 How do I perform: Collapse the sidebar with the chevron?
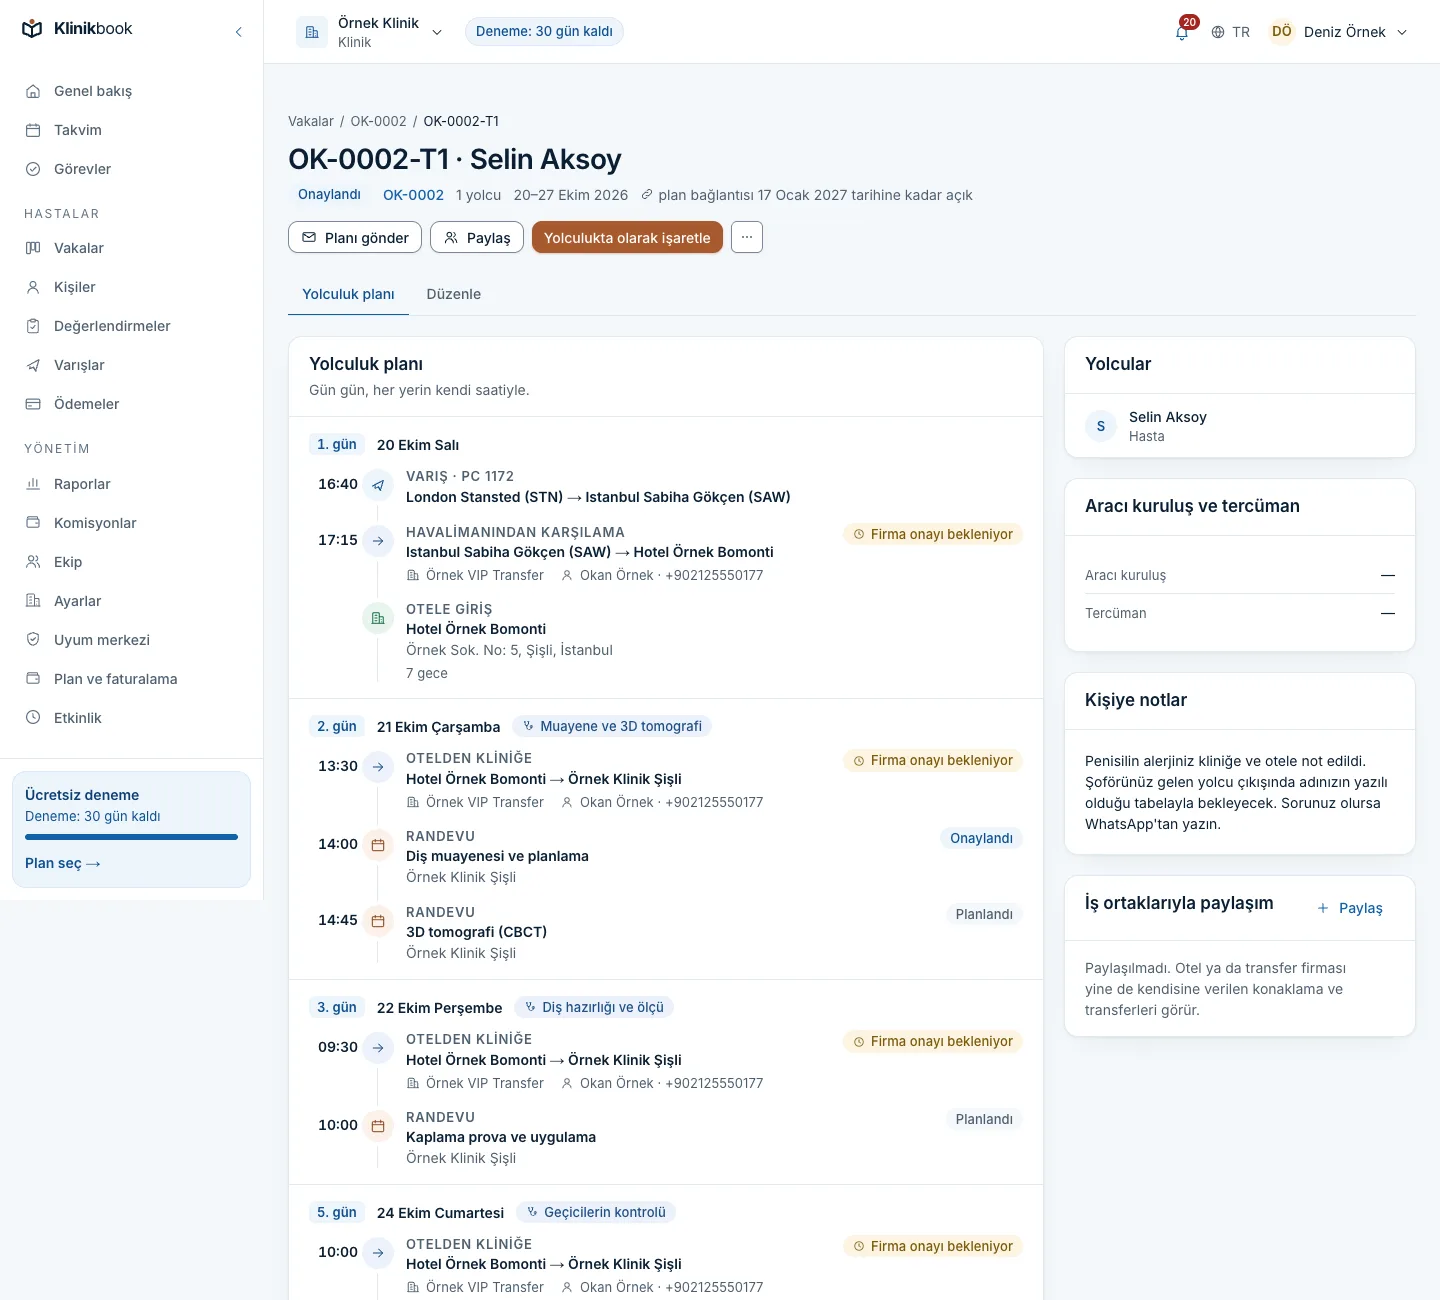tap(238, 32)
